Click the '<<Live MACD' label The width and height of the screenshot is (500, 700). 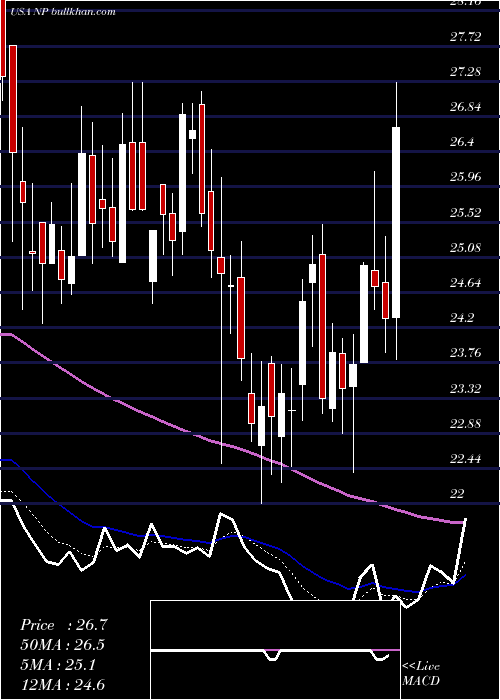[421, 674]
